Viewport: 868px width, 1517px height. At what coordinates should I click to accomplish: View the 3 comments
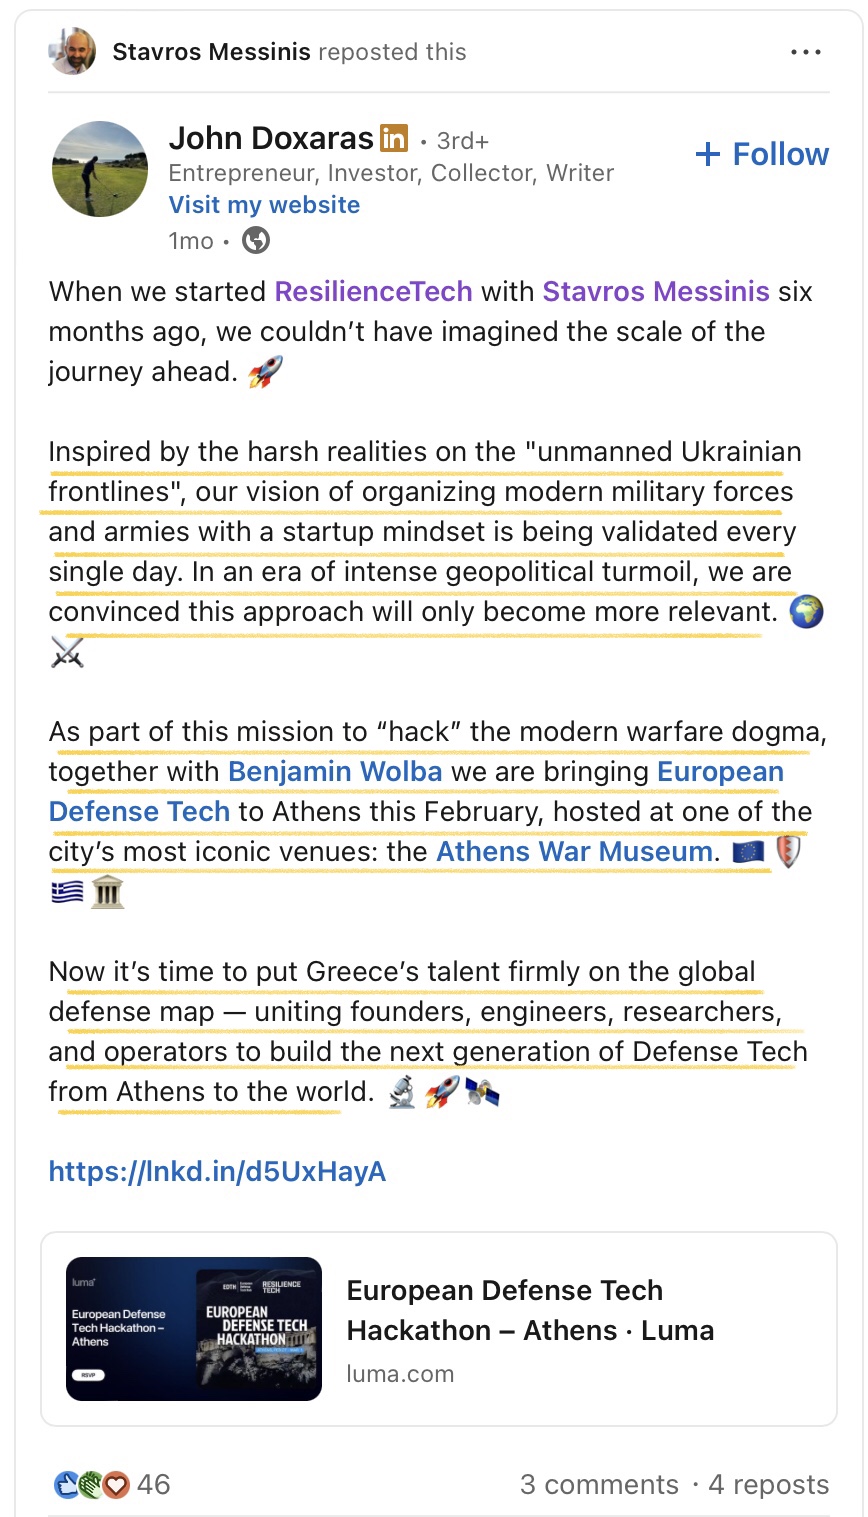(x=598, y=1485)
